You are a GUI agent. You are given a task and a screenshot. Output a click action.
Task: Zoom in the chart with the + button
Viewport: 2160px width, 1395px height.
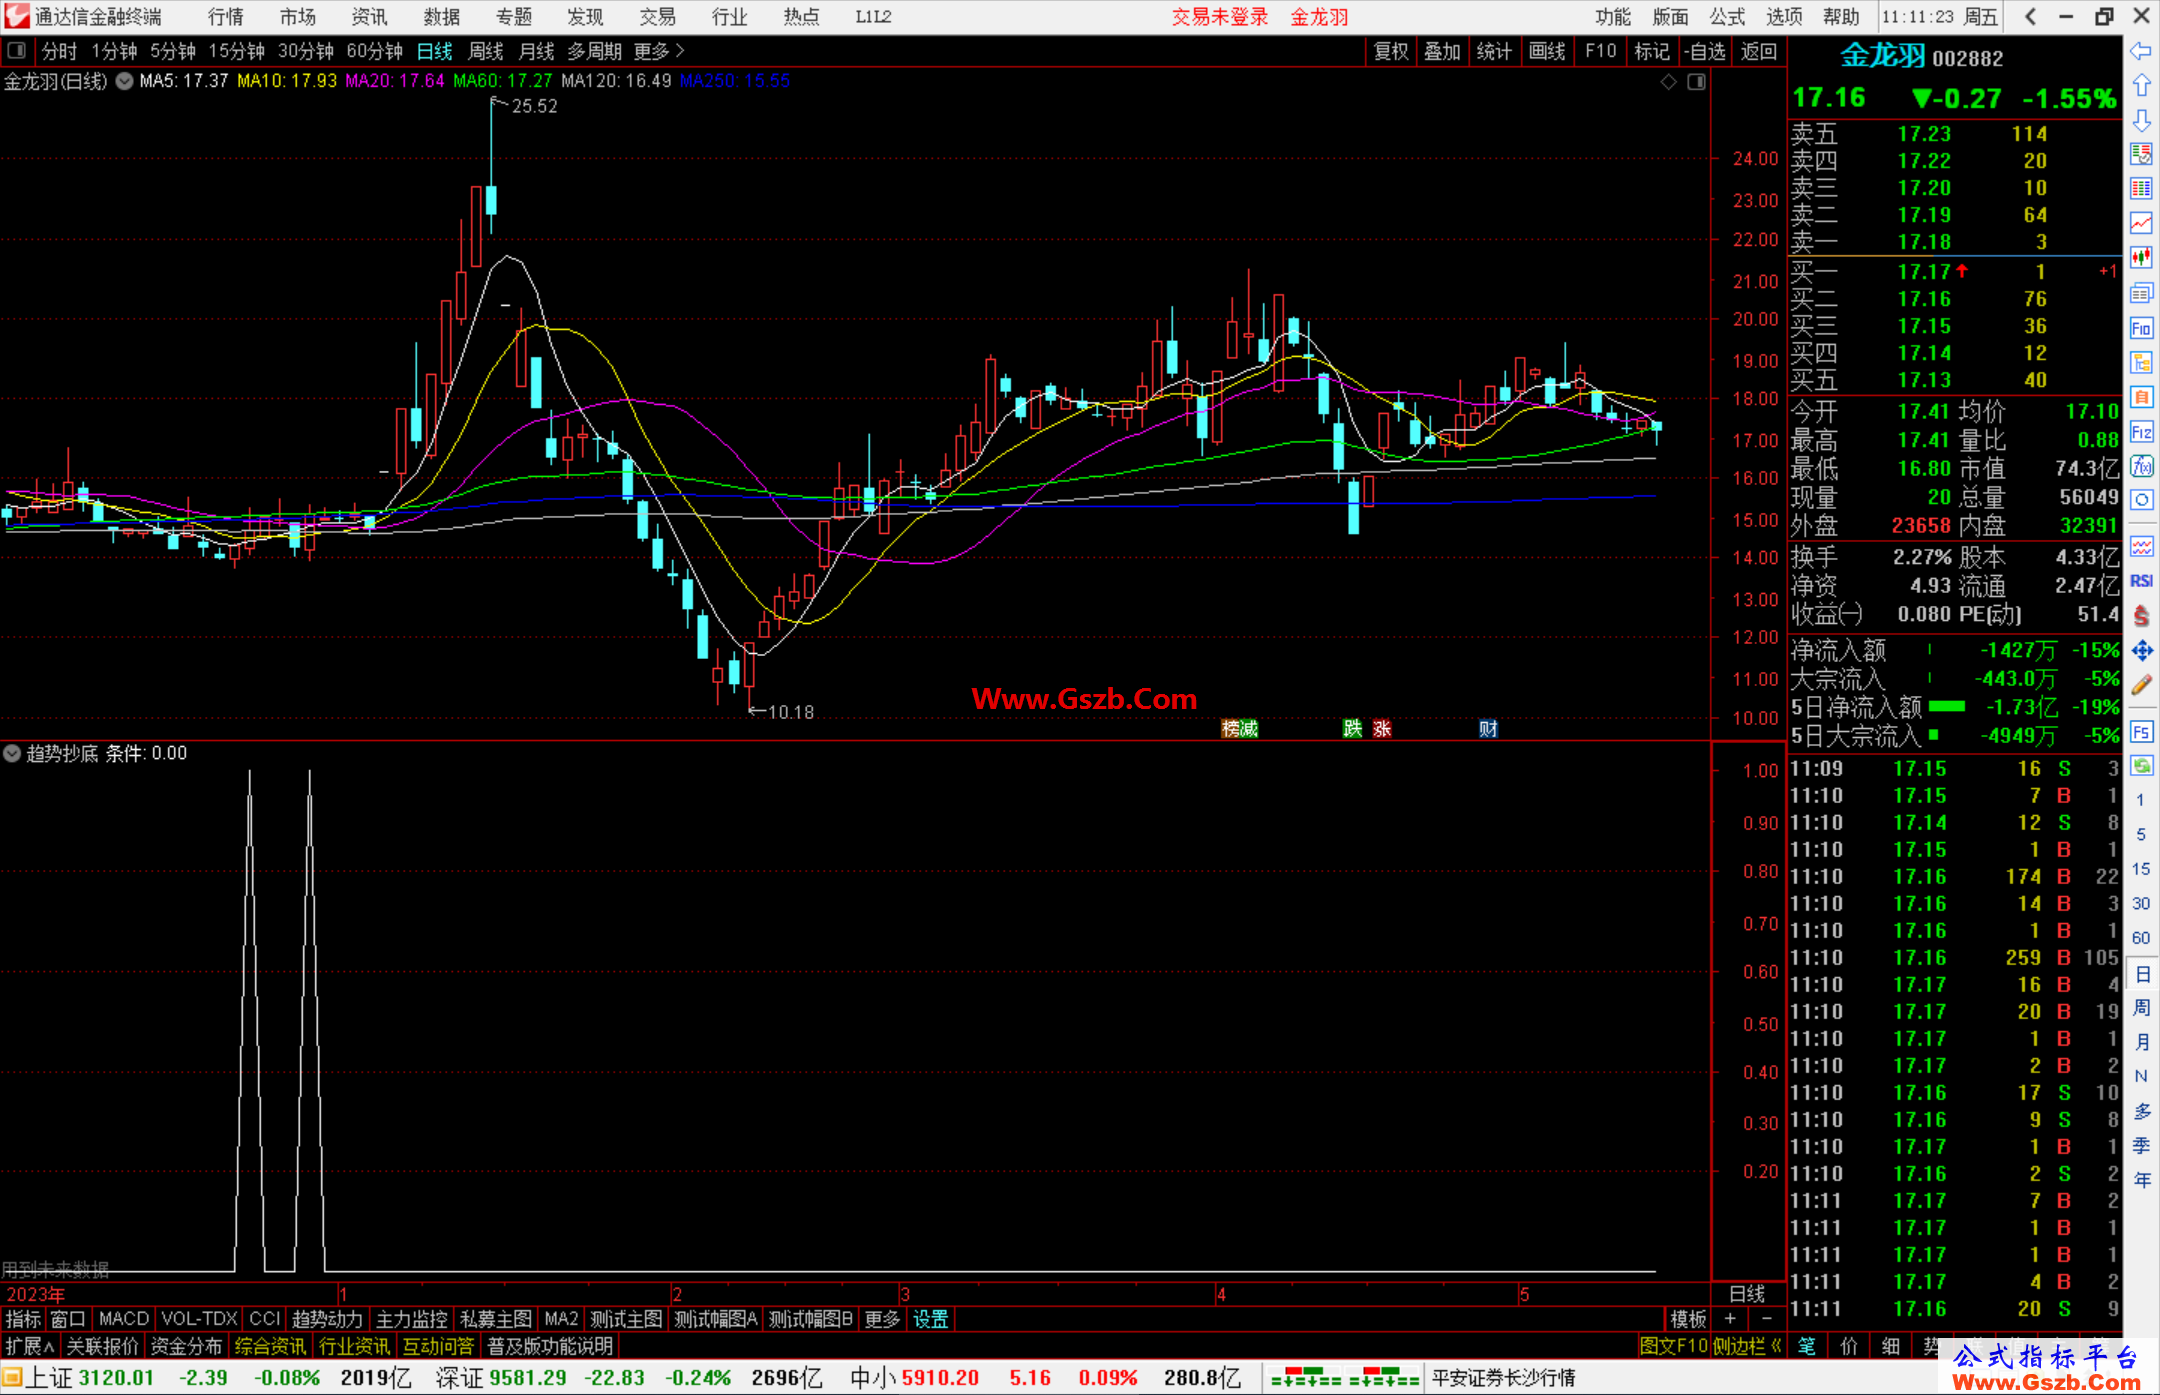[1730, 1319]
